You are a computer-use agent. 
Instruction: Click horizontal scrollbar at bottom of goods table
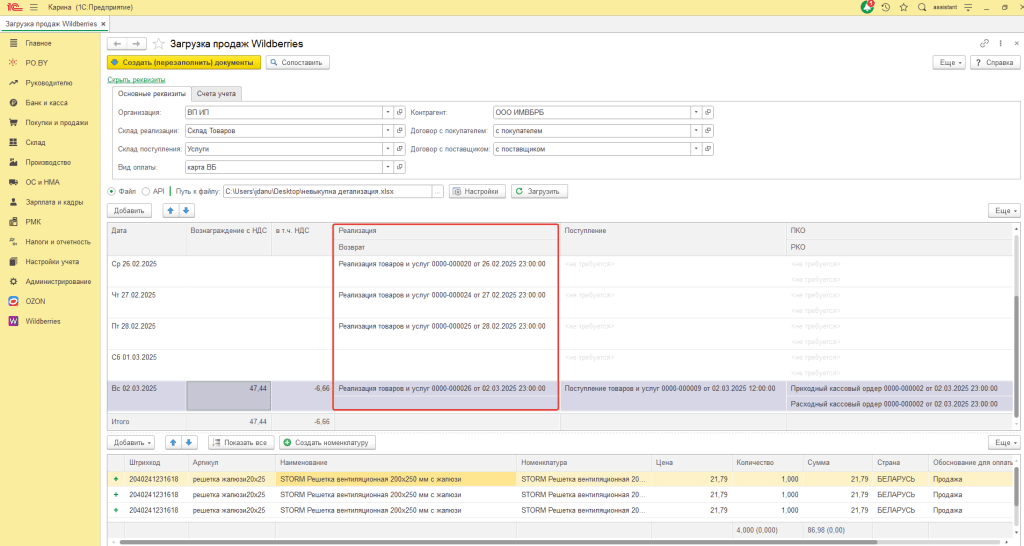click(498, 541)
